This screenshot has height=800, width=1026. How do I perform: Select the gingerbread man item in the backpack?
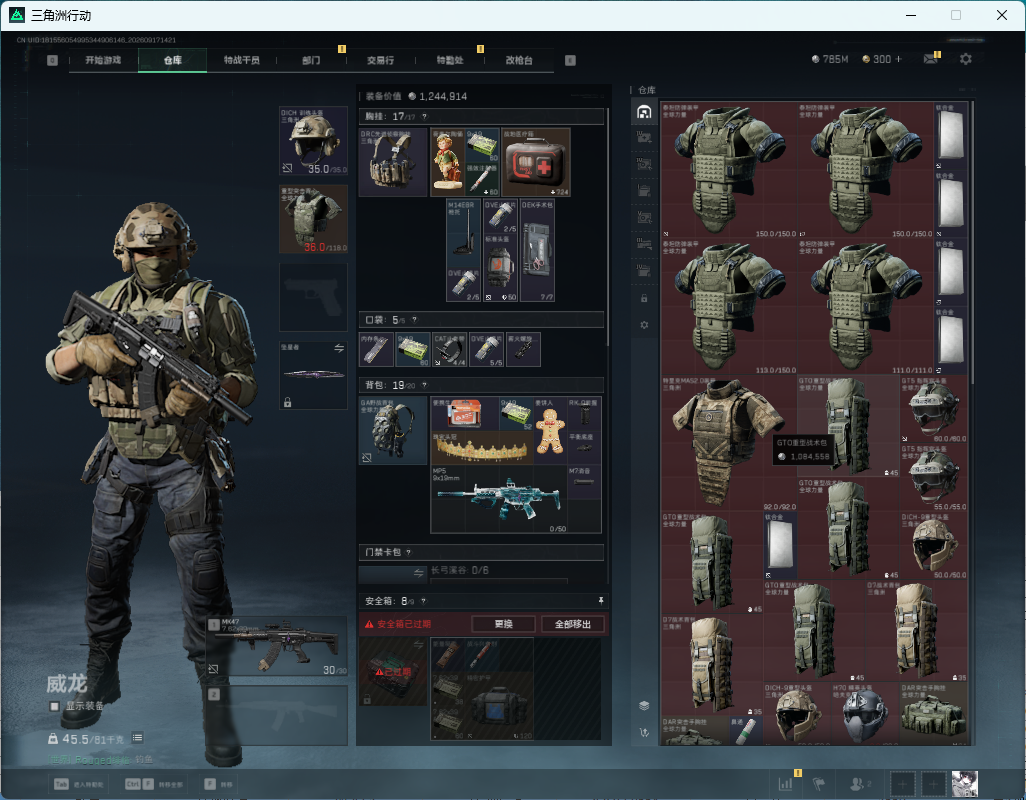[x=550, y=431]
